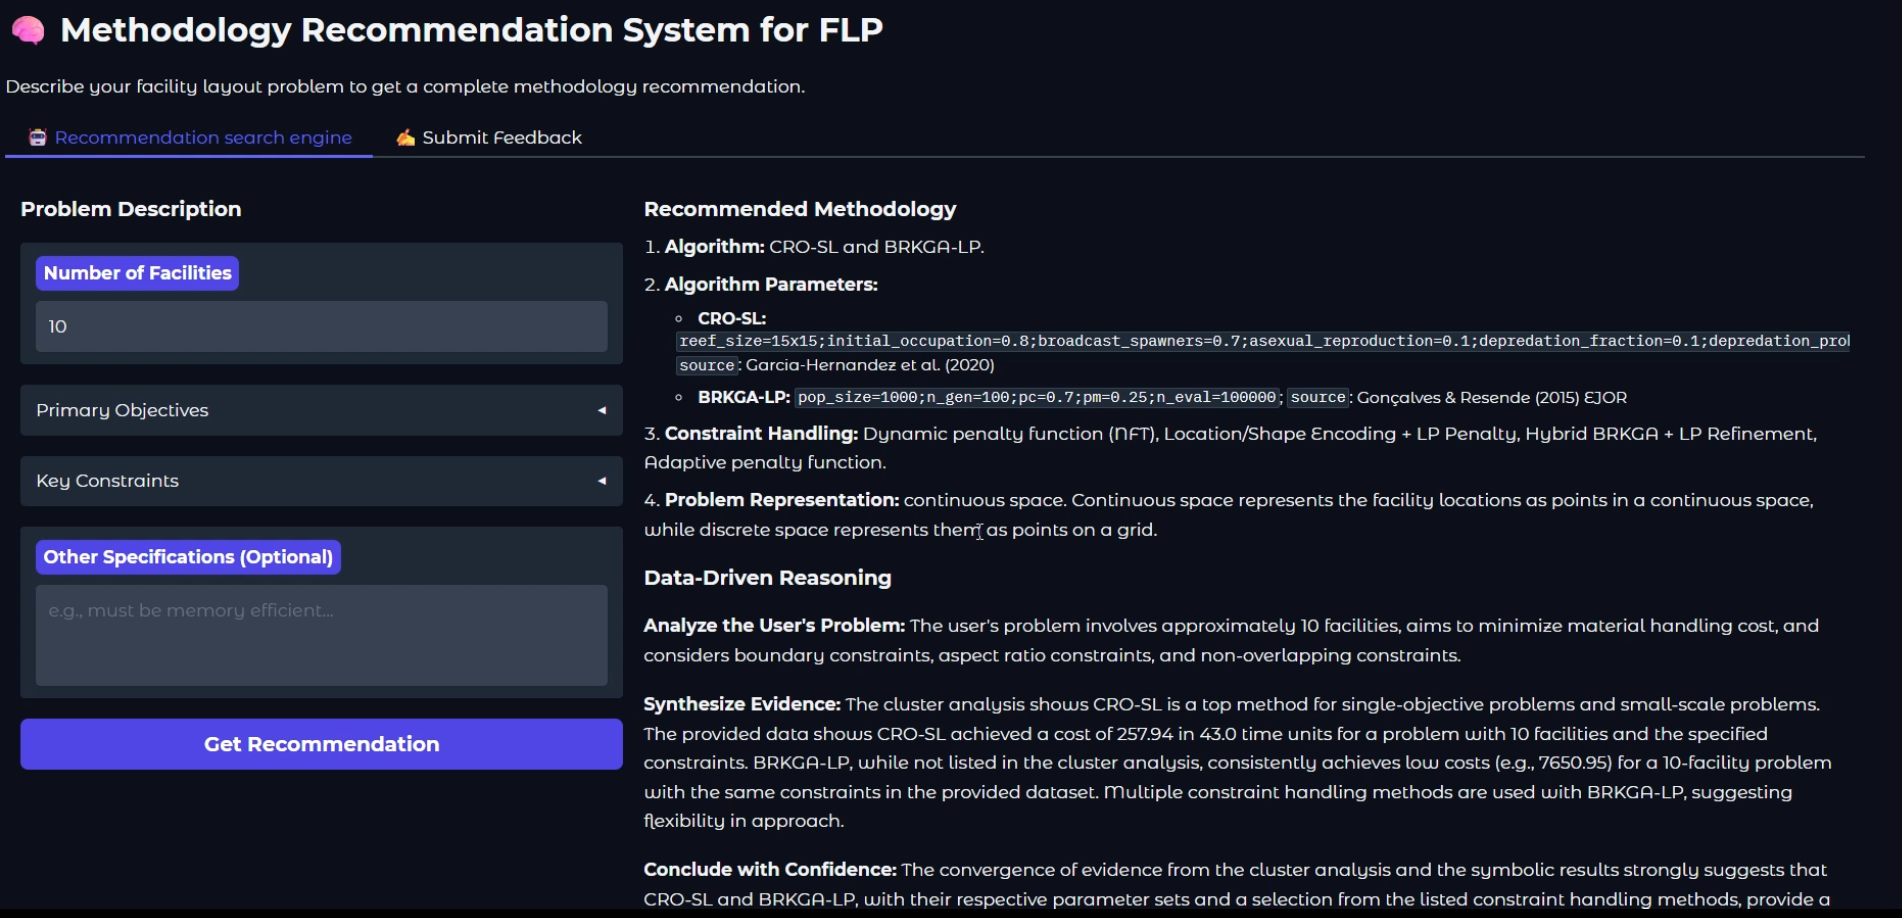Switch to the Submit Feedback tab

(x=501, y=138)
